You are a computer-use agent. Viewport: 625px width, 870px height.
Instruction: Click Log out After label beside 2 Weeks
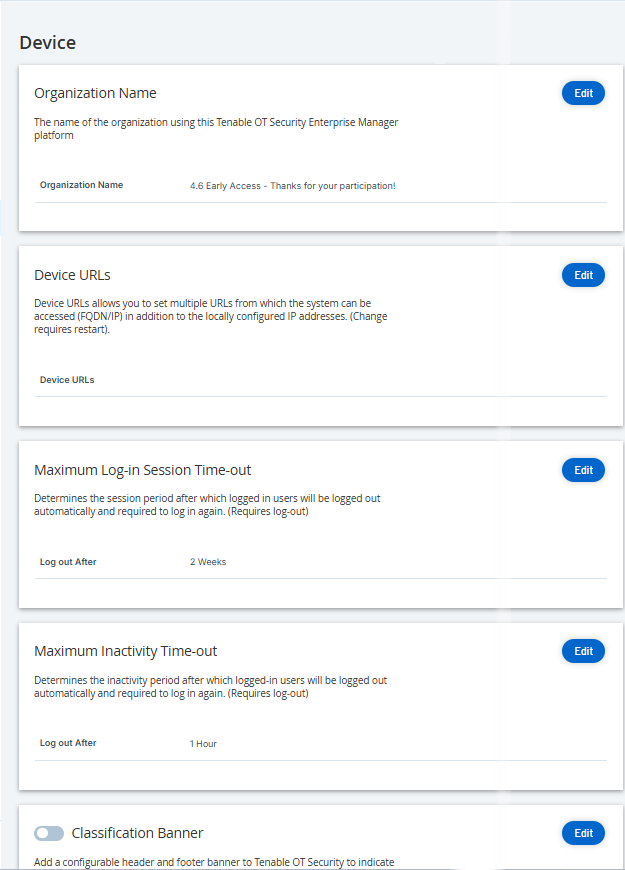click(x=68, y=562)
